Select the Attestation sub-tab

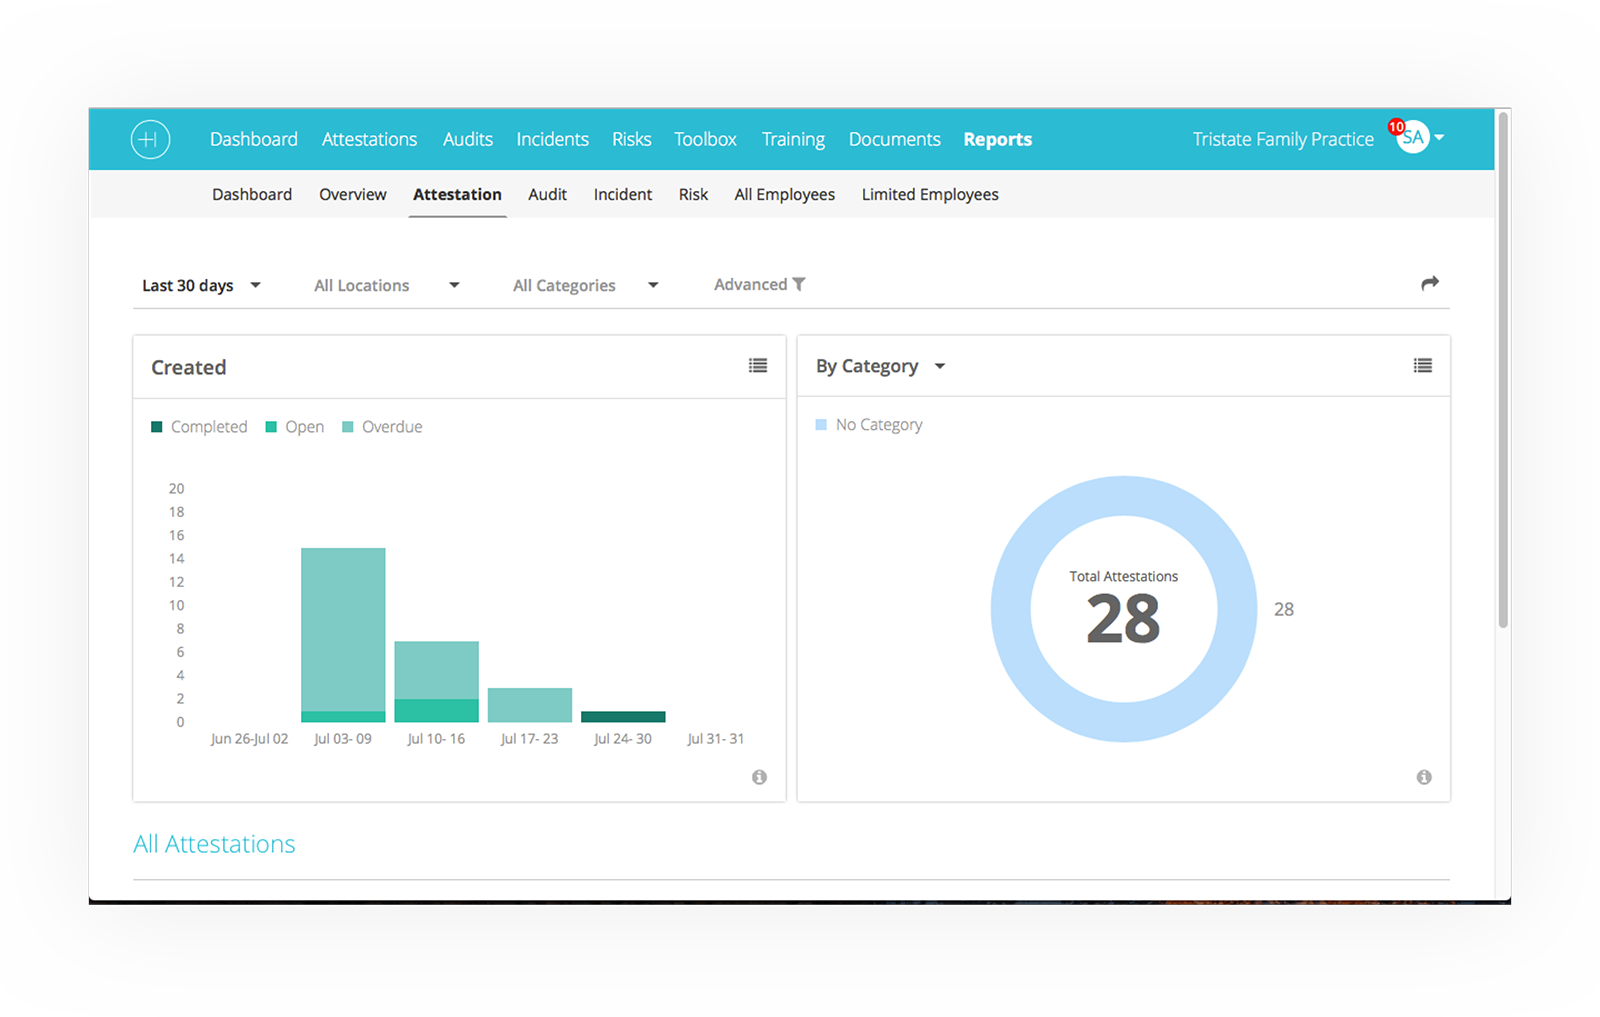click(x=457, y=194)
